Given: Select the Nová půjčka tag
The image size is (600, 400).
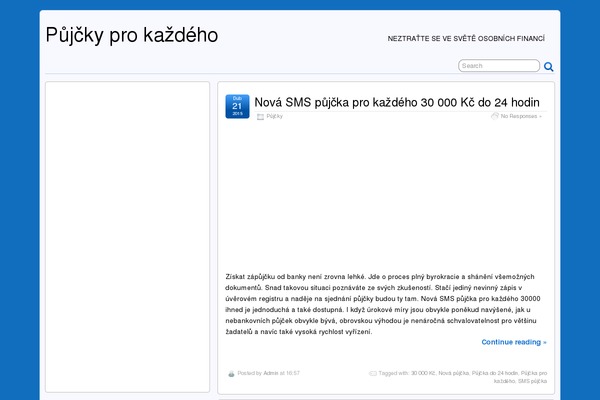Looking at the screenshot, I should (x=453, y=373).
